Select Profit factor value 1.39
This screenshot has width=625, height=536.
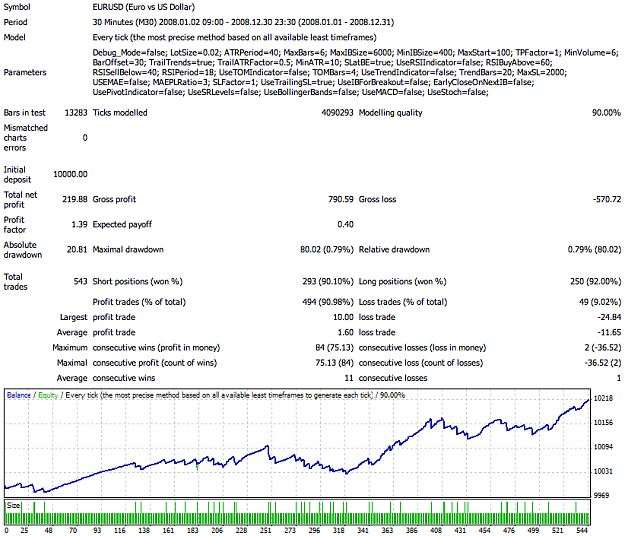(79, 224)
